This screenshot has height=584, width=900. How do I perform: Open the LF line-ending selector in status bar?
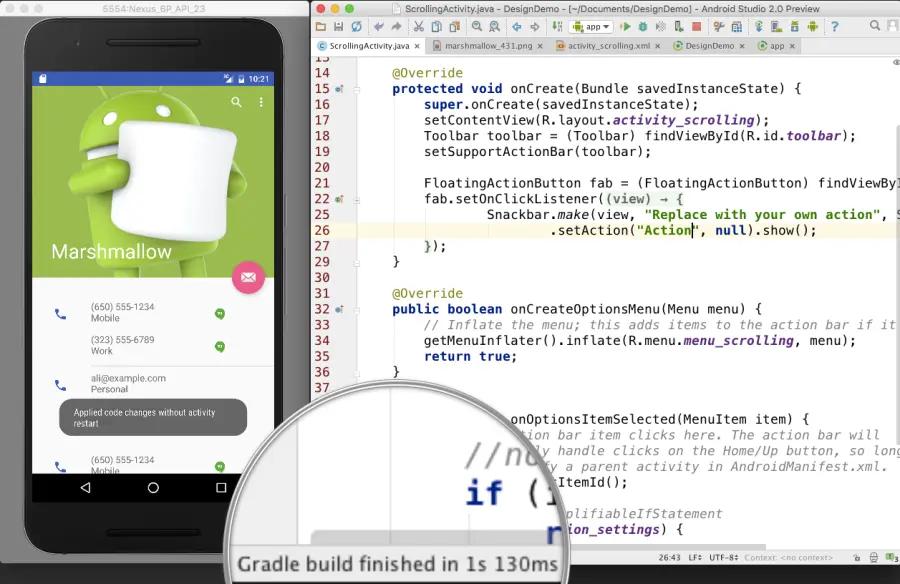pos(693,558)
